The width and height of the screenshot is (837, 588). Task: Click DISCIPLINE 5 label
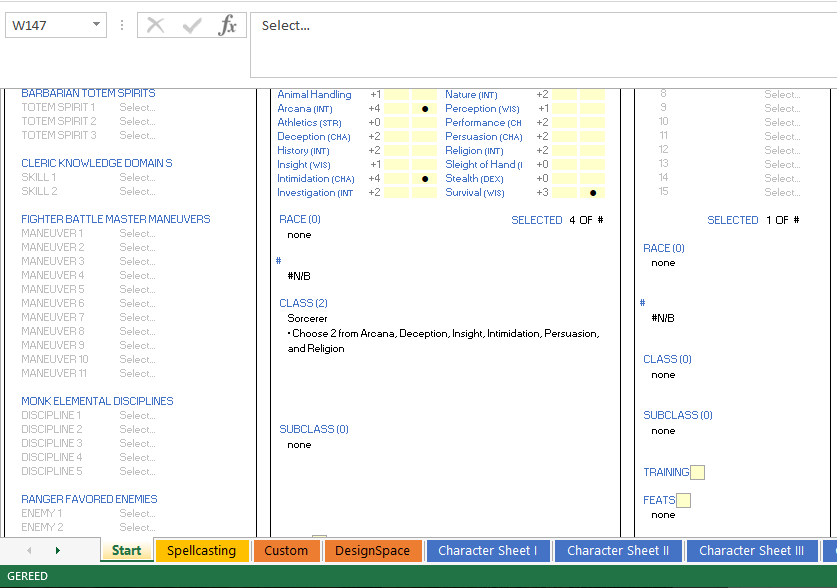coord(52,471)
